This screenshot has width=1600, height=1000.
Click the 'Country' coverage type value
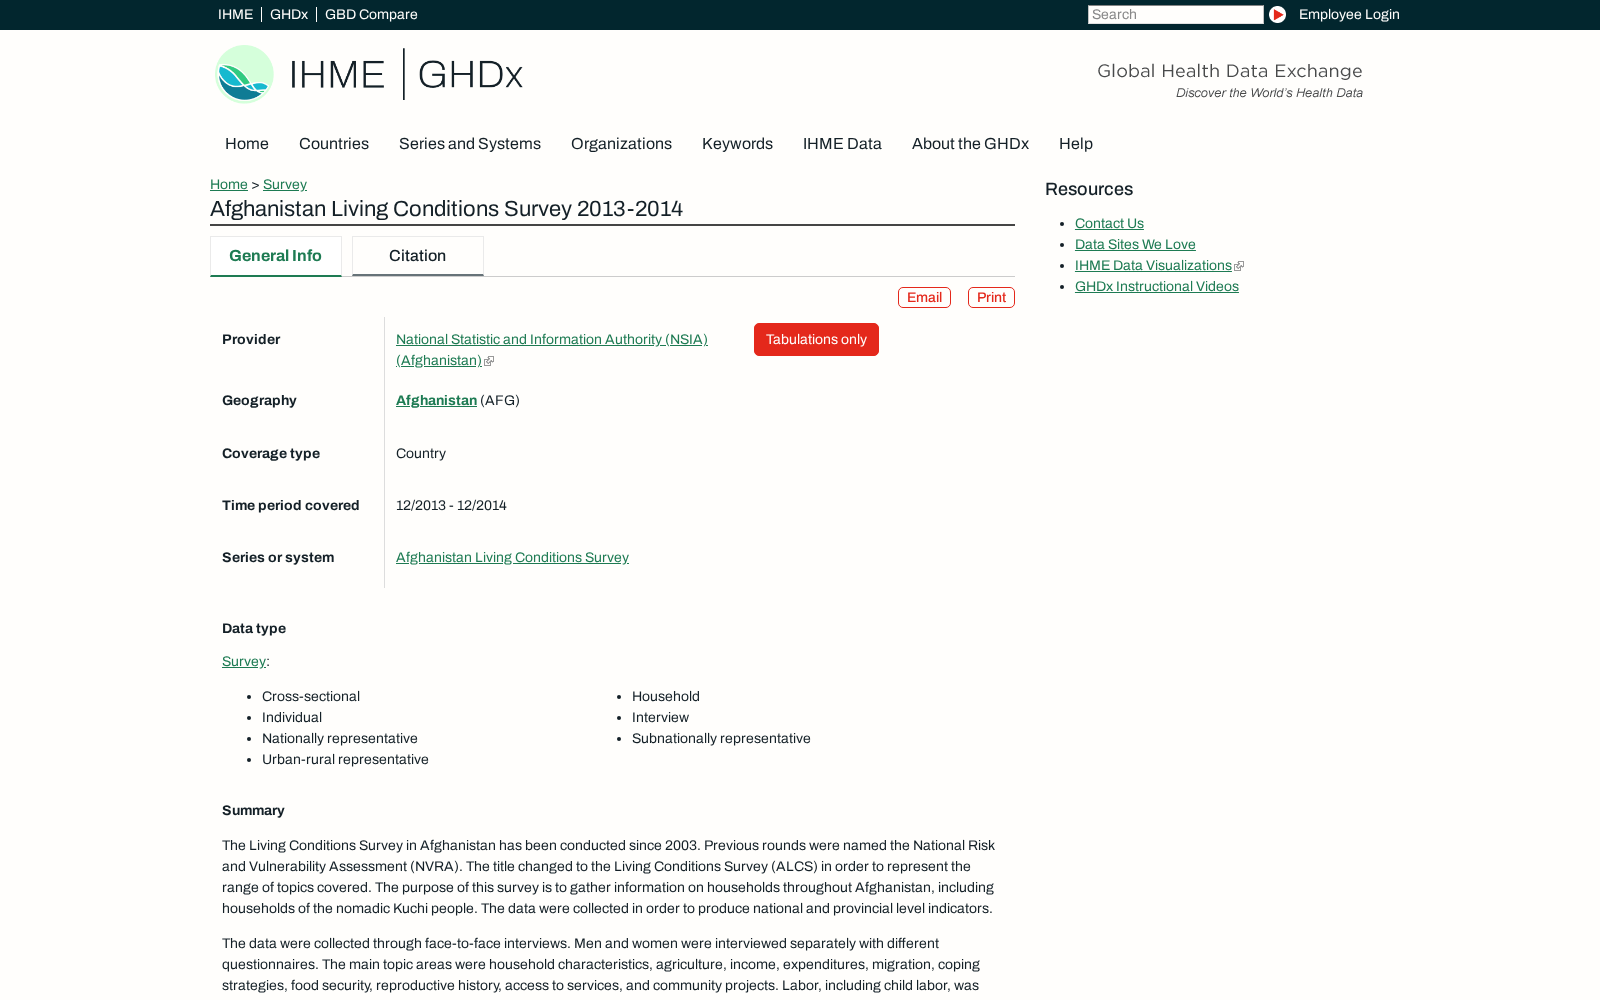tap(421, 453)
